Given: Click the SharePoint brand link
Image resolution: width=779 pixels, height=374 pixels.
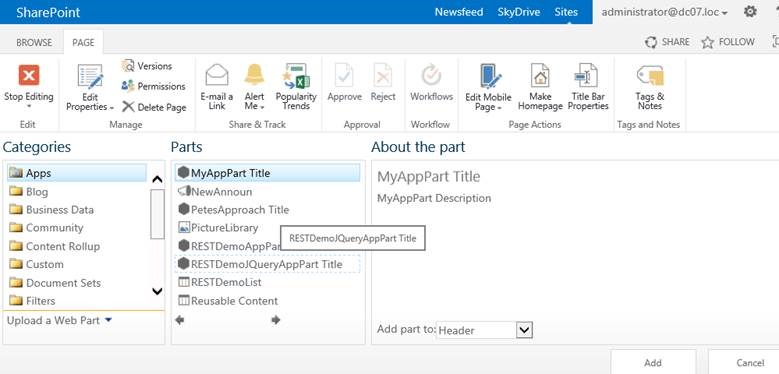Looking at the screenshot, I should coord(48,12).
